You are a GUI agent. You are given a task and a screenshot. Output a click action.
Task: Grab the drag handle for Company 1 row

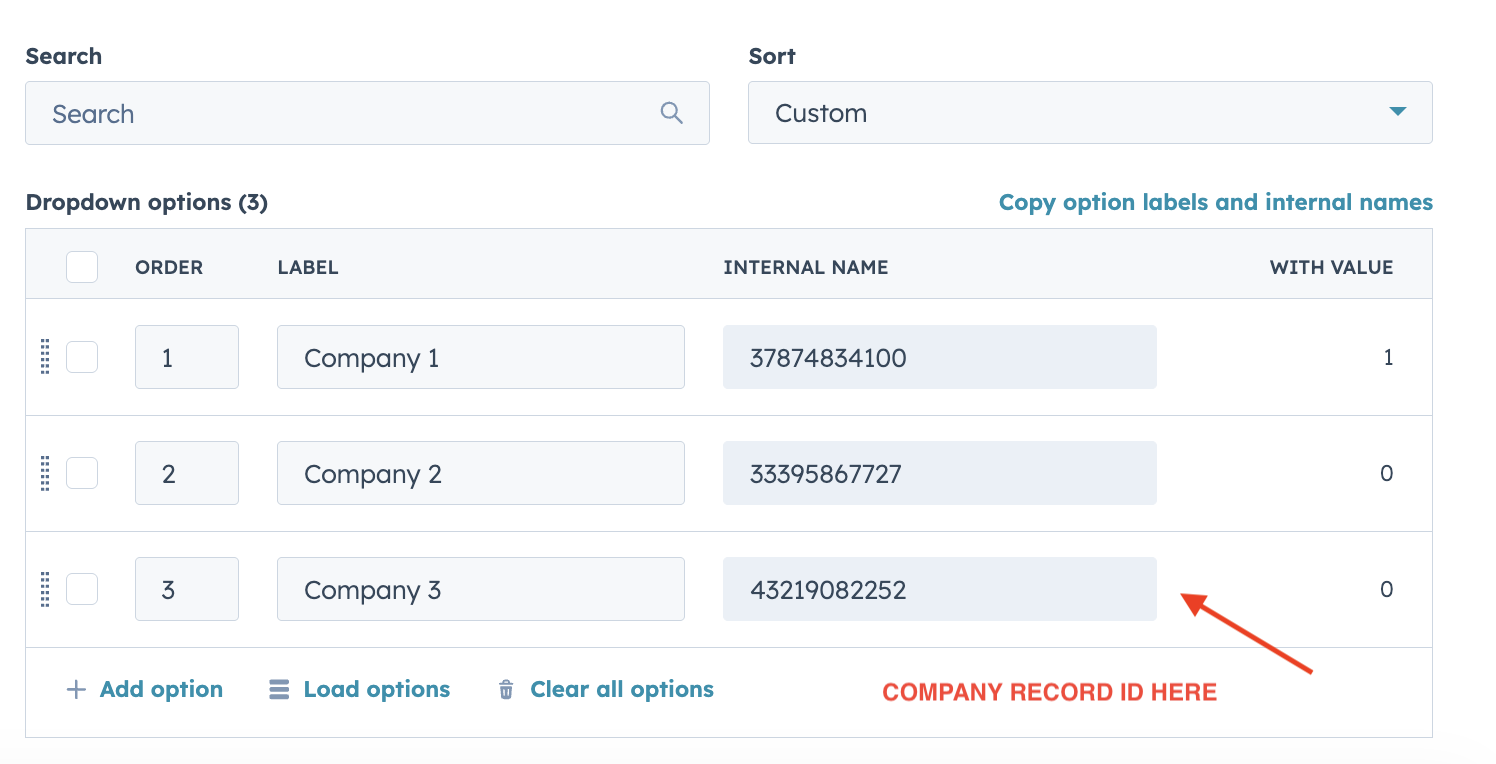pos(45,357)
